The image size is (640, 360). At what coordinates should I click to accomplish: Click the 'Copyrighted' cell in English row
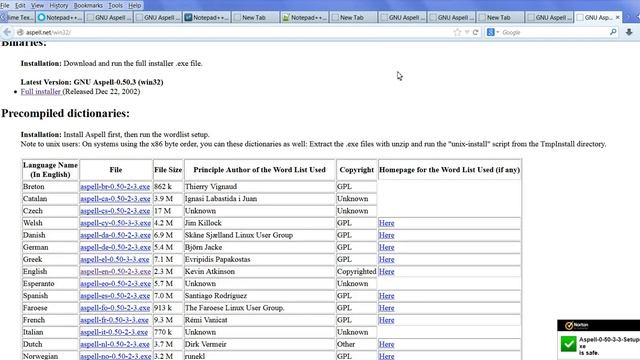tap(356, 271)
